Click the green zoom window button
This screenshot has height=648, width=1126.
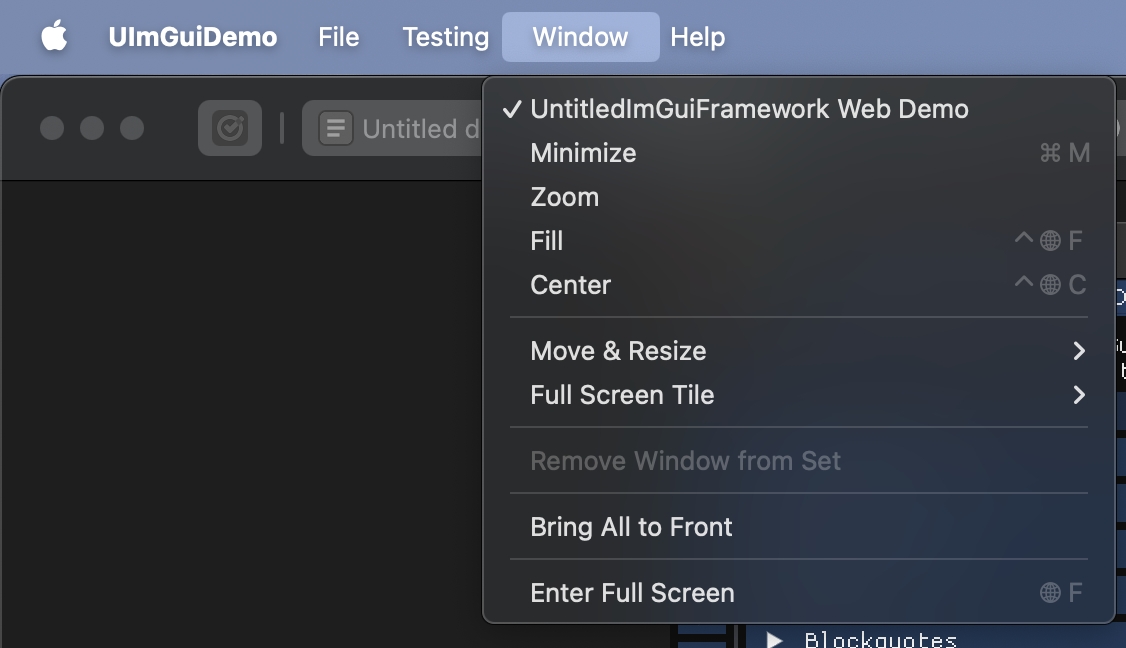131,129
